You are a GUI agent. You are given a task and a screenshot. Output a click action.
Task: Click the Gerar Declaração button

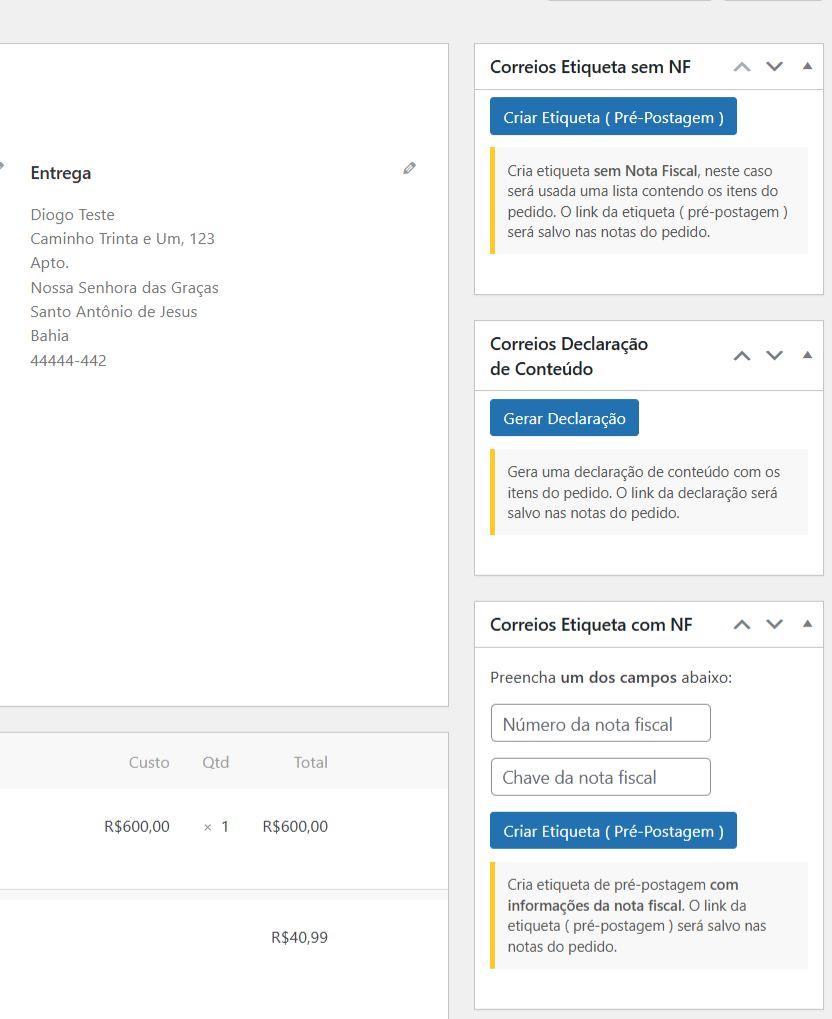[564, 418]
